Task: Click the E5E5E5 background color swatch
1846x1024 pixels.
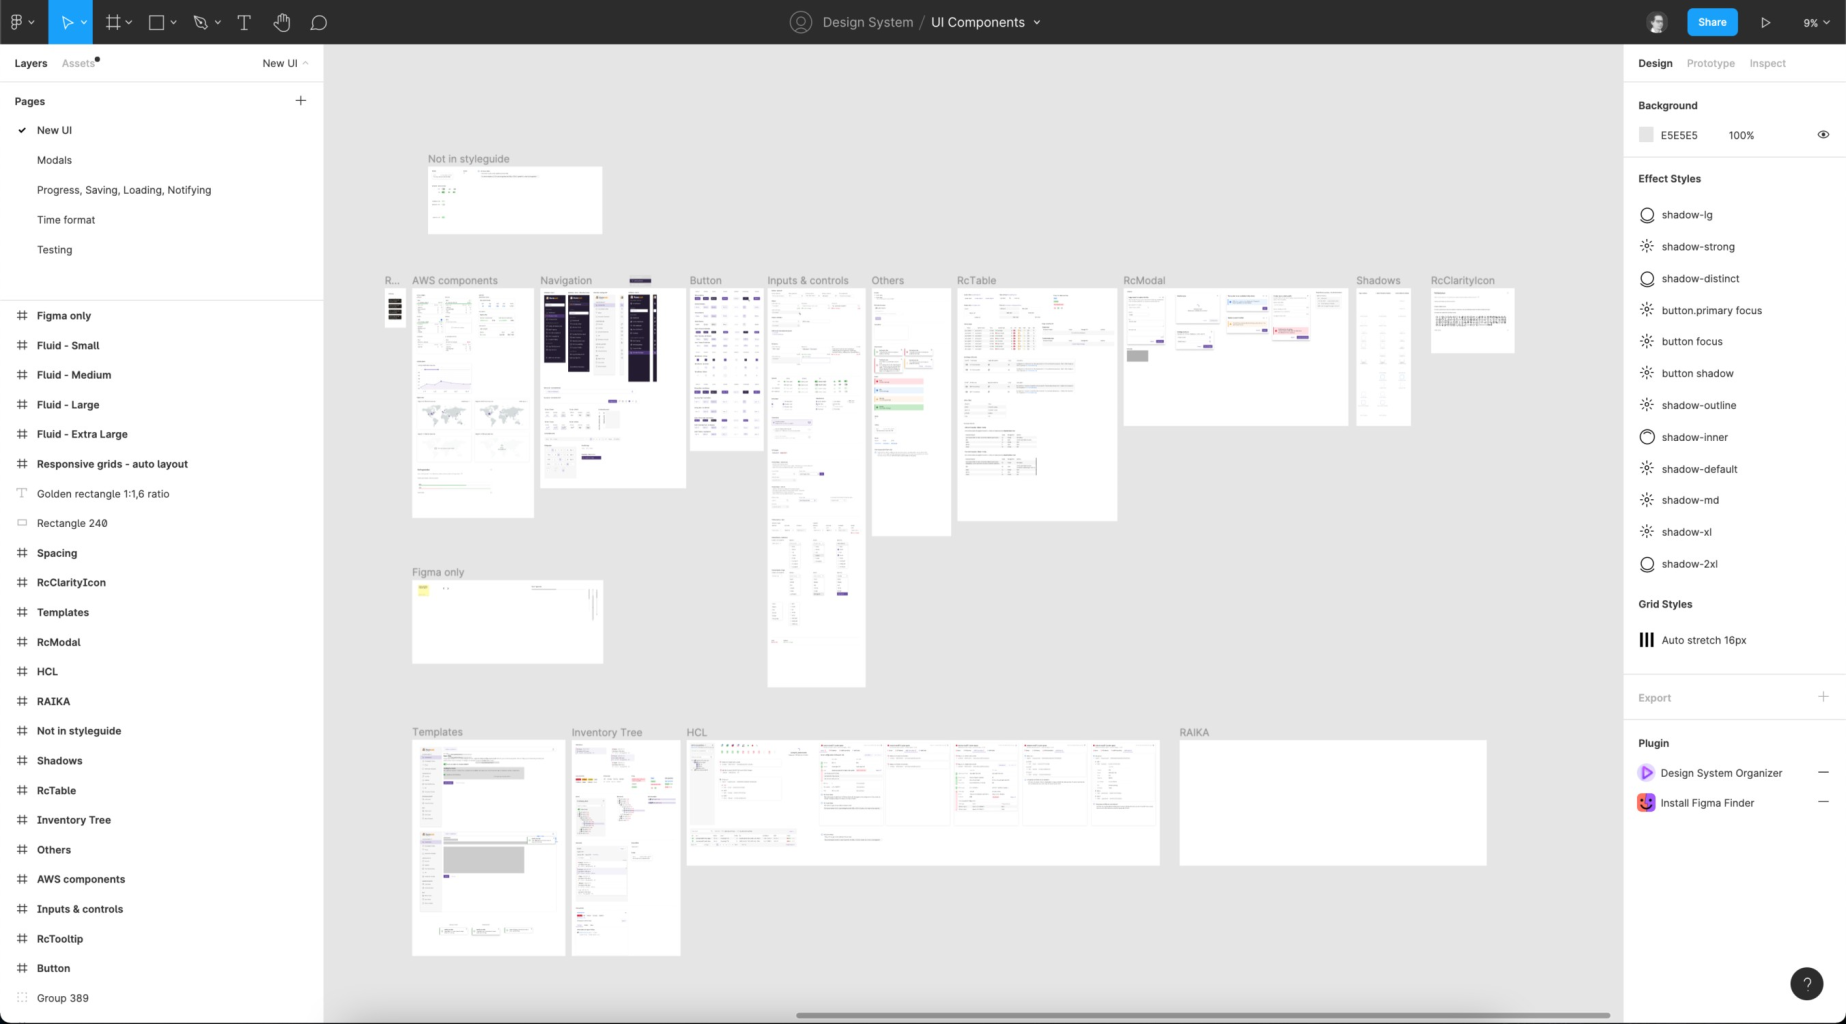Action: point(1646,135)
